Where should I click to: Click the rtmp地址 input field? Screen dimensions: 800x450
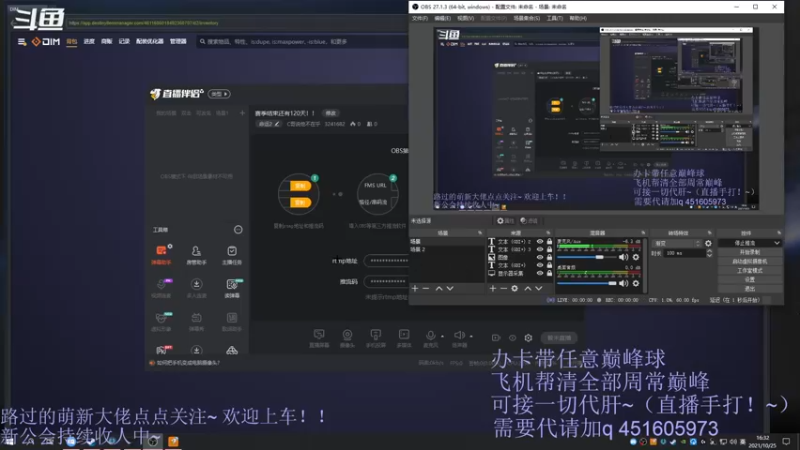pyautogui.click(x=386, y=261)
